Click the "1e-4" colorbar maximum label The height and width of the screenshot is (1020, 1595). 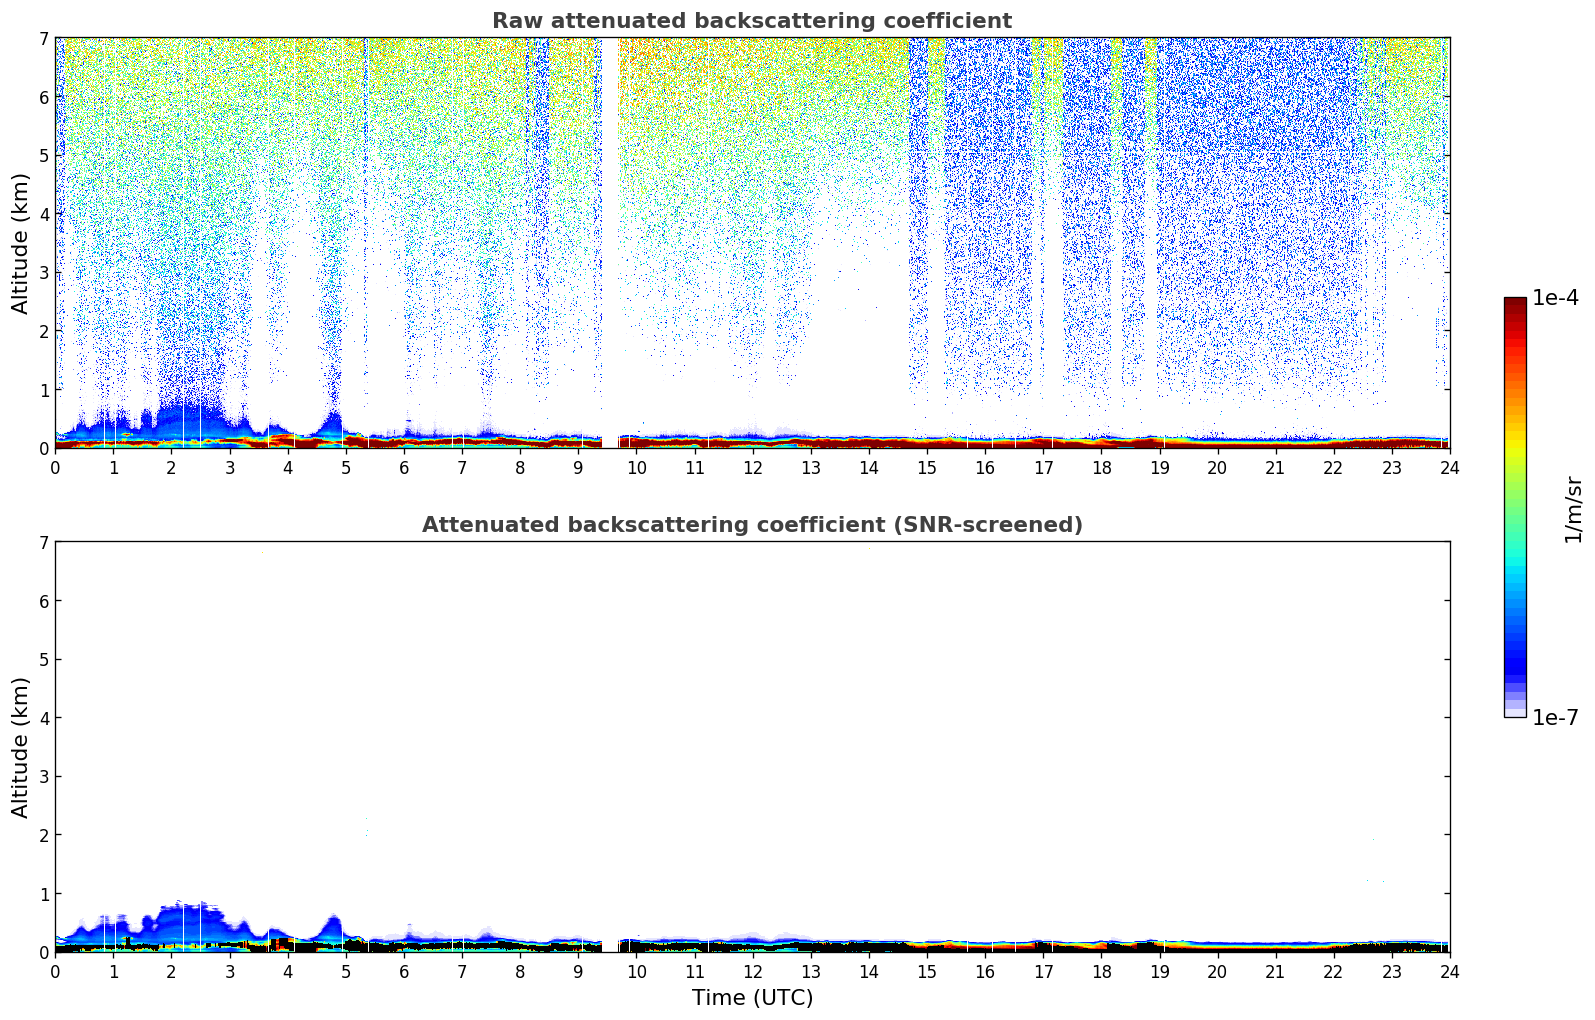click(x=1555, y=298)
